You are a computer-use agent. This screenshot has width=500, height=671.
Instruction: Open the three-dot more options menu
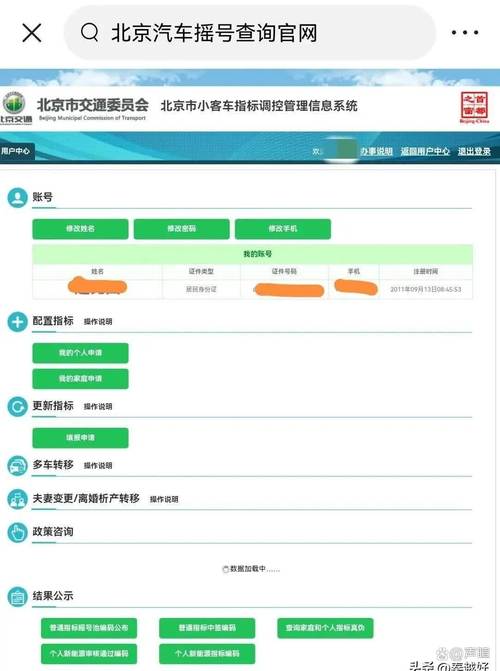click(x=465, y=33)
